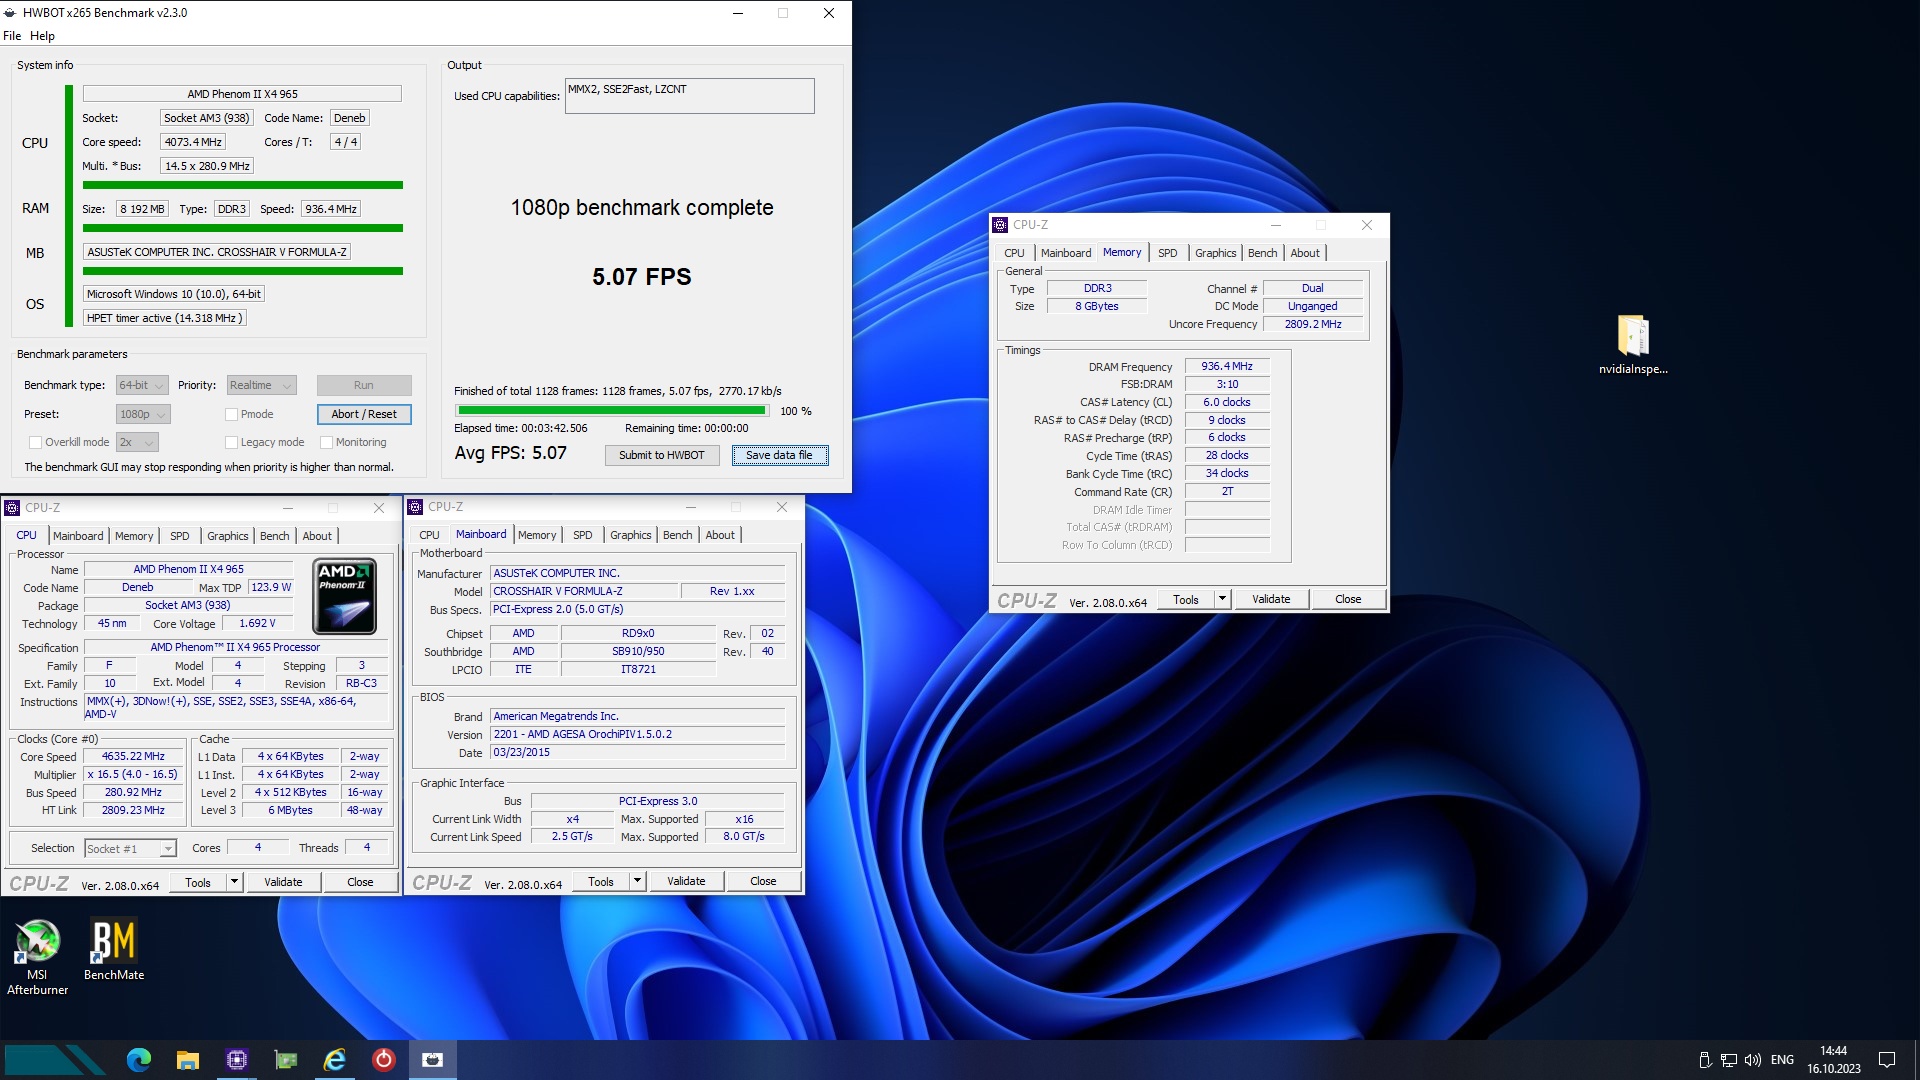Screen dimensions: 1920x1080
Task: Switch to Graphics tab in CPU-Z Mainboard window
Action: [630, 535]
